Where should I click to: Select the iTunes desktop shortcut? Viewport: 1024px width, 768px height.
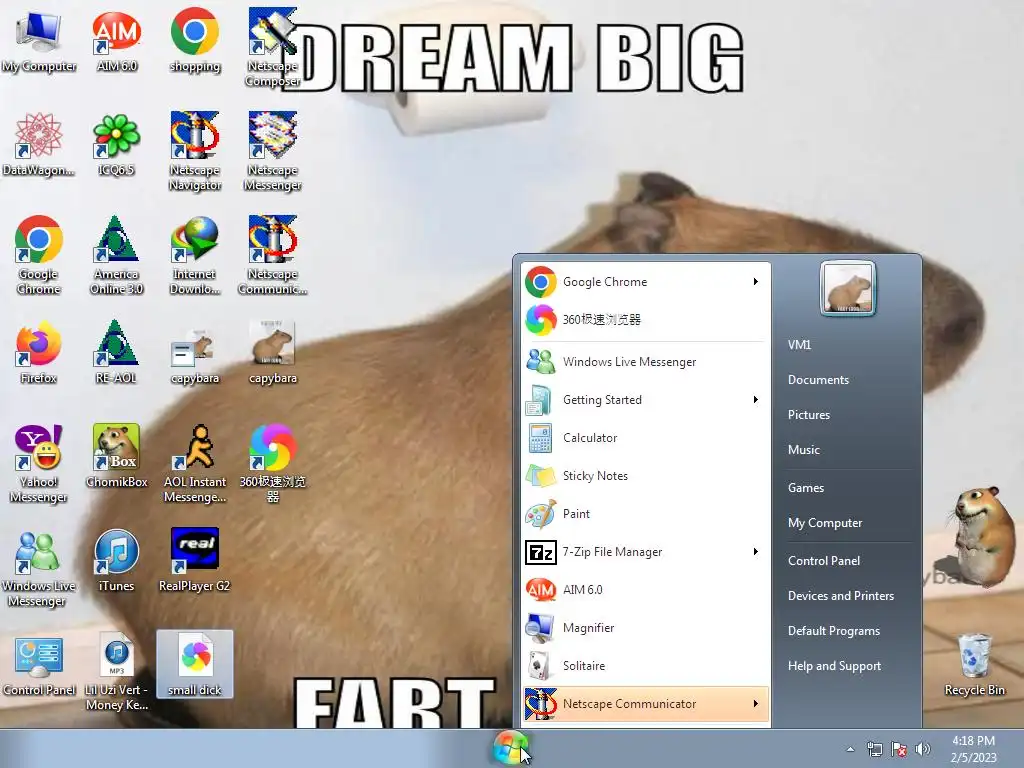116,560
